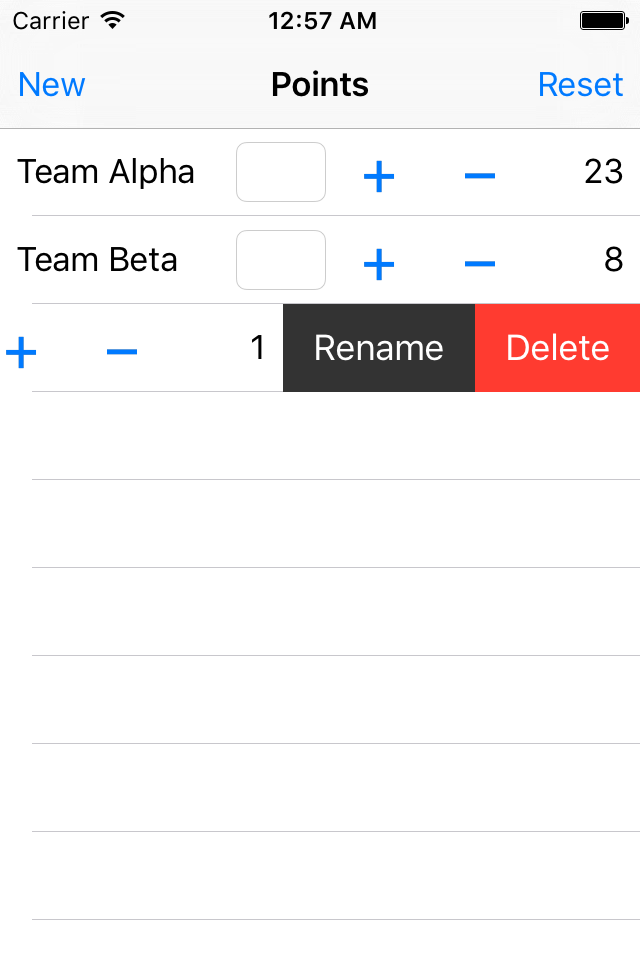The height and width of the screenshot is (960, 640).
Task: Select the Team Beta name label
Action: (97, 260)
